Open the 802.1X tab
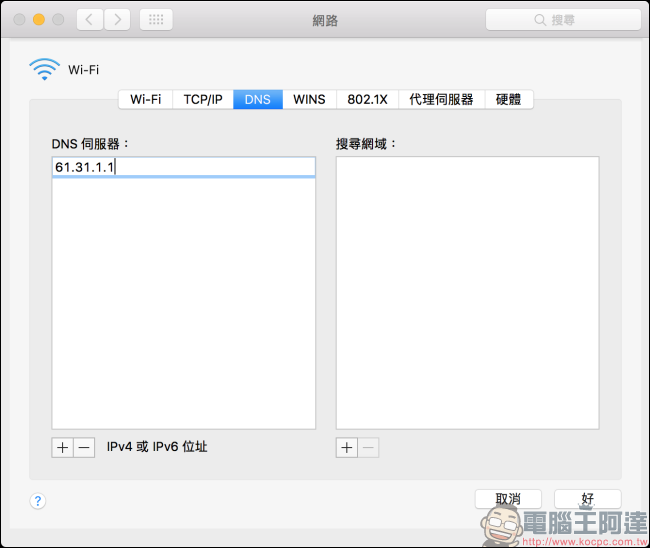The image size is (650, 548). coord(367,99)
